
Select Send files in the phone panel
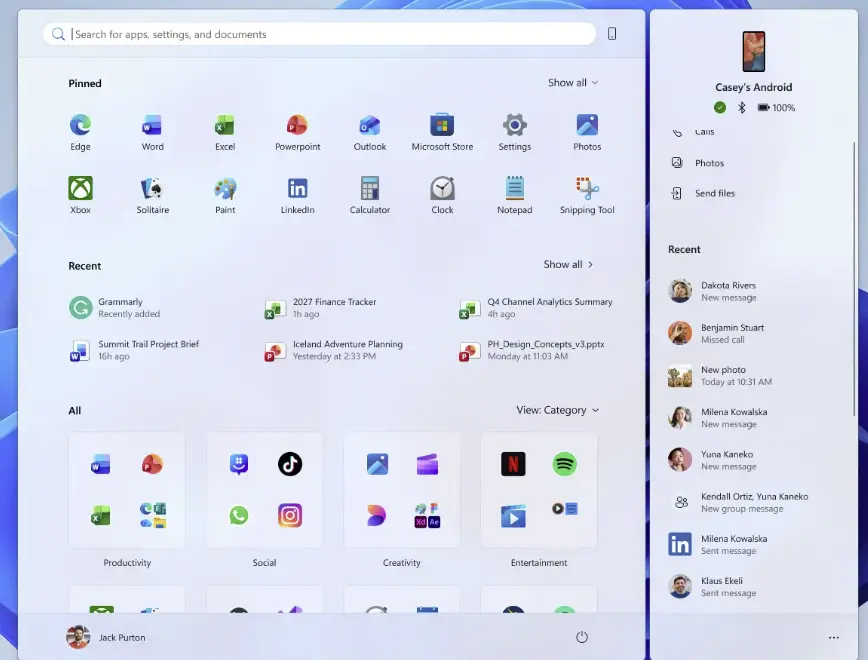point(703,193)
